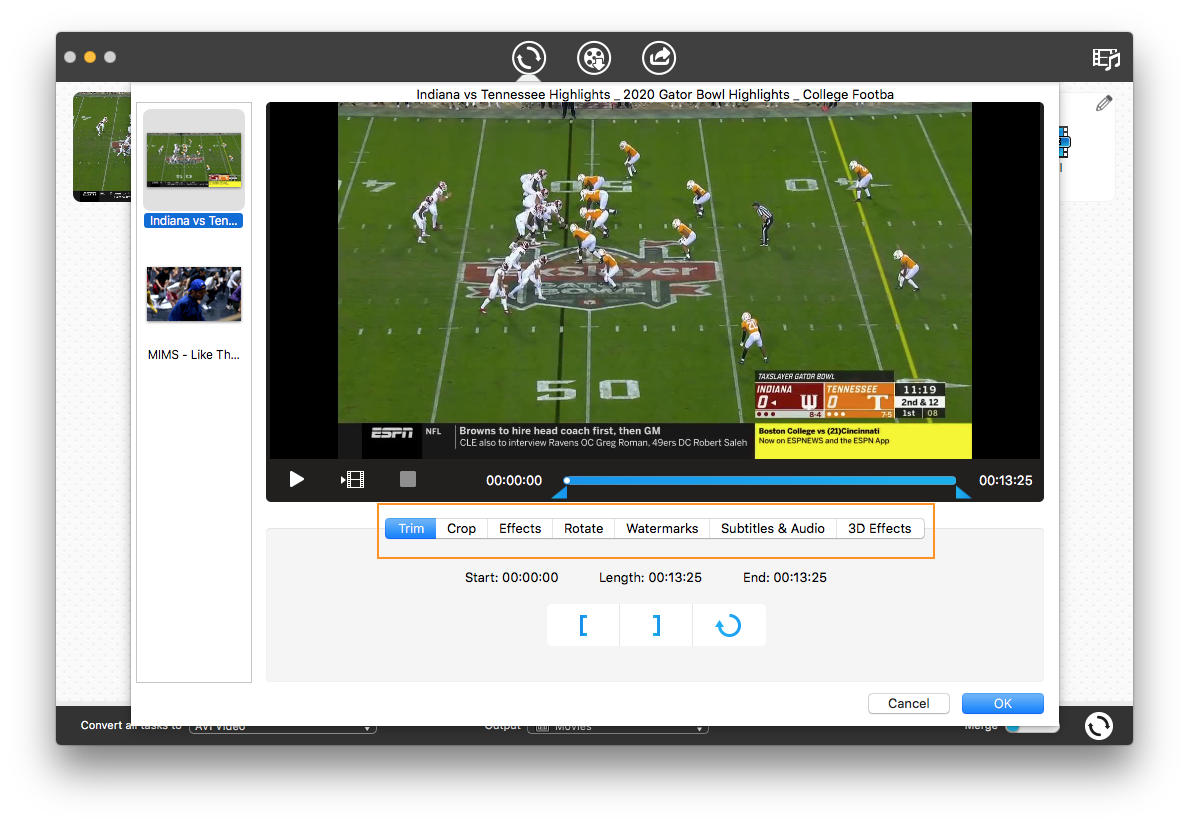Click the Length: 00:13:25 value
This screenshot has height=825, width=1189.
[651, 578]
